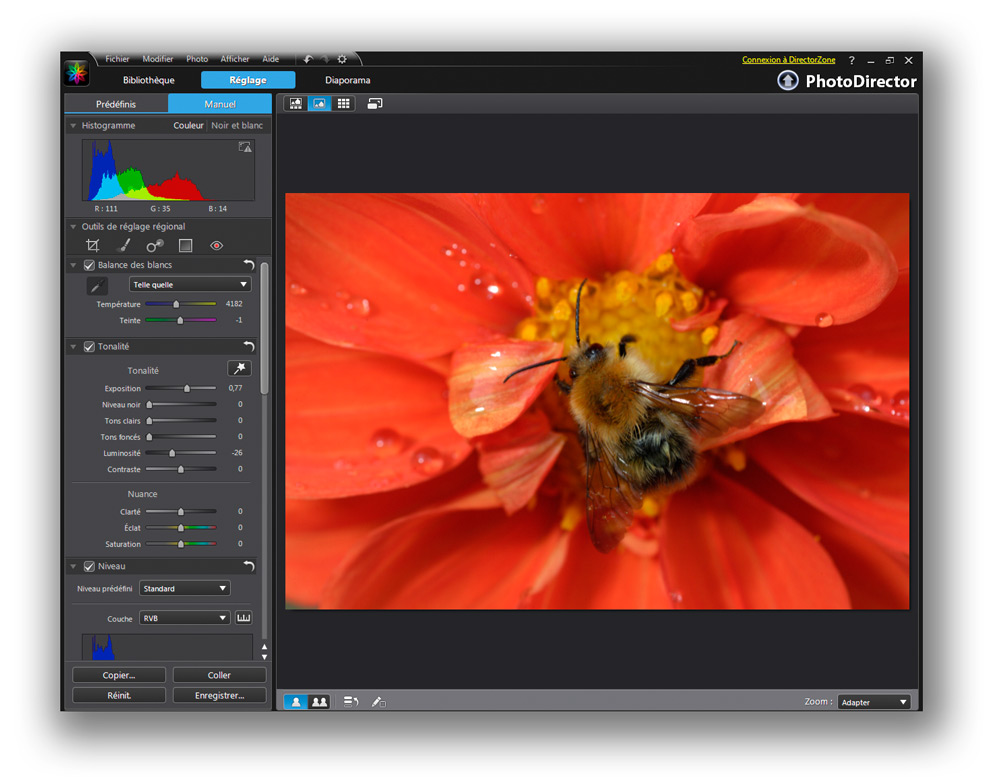
Task: Collapse Outils de réglage régional section
Action: tap(73, 226)
